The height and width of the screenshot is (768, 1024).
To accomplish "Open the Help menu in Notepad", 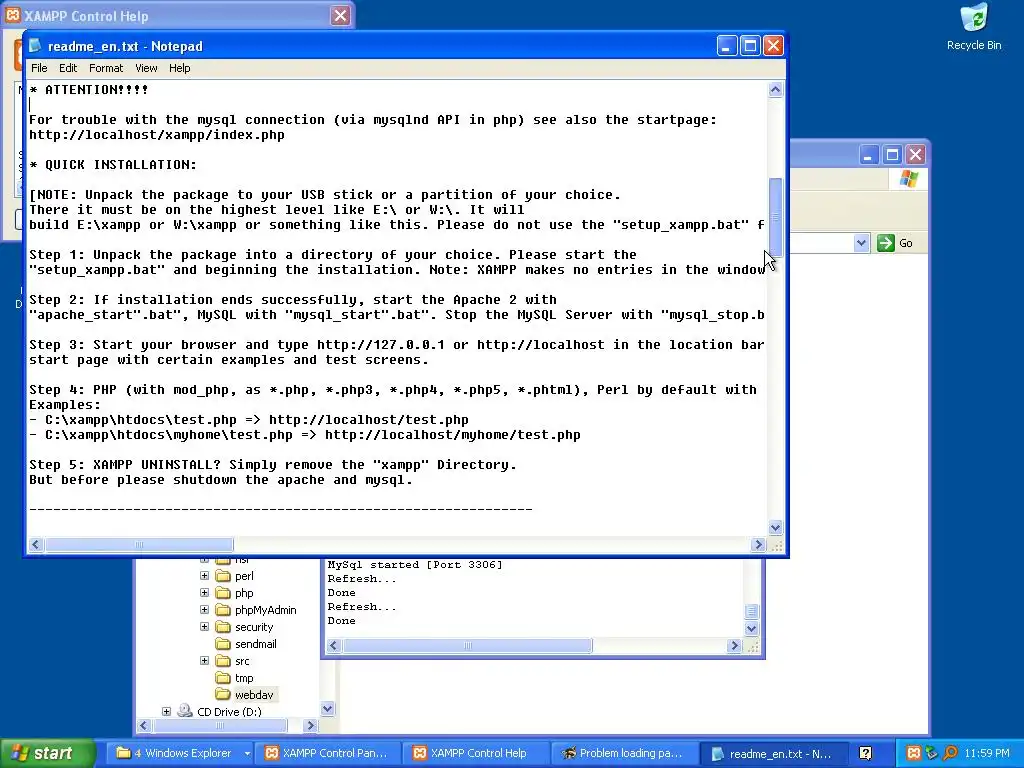I will click(x=180, y=68).
